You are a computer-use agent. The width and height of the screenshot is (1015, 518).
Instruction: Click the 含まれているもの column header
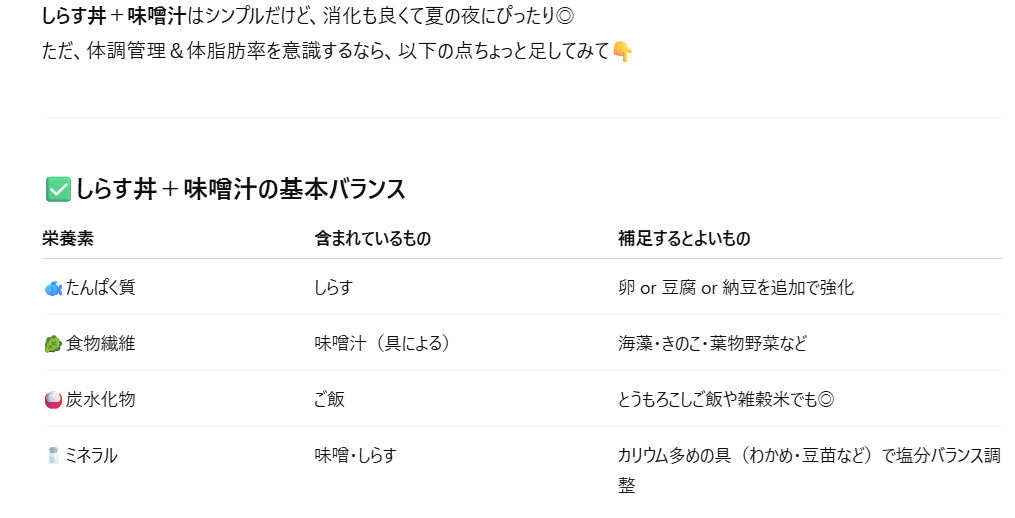[373, 238]
